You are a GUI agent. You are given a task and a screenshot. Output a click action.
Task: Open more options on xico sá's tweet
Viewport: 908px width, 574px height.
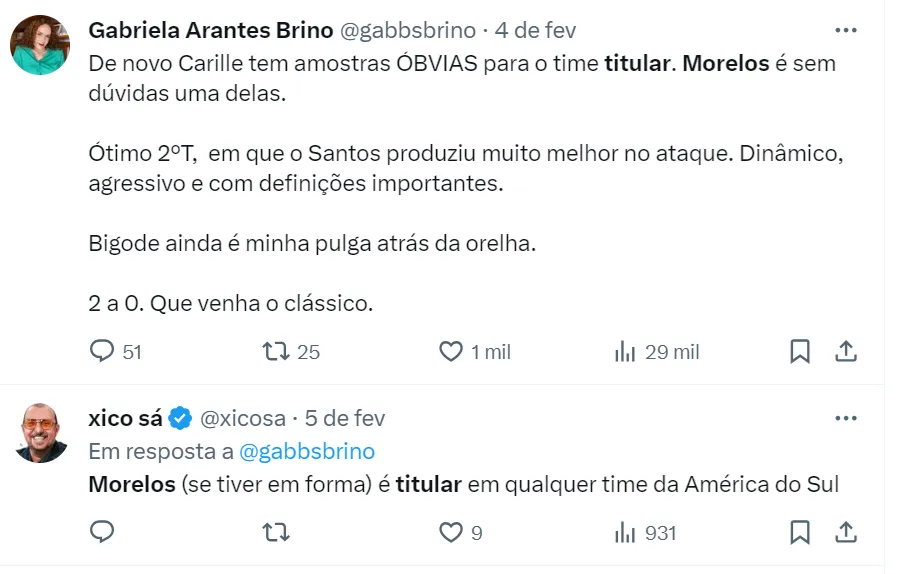click(846, 417)
